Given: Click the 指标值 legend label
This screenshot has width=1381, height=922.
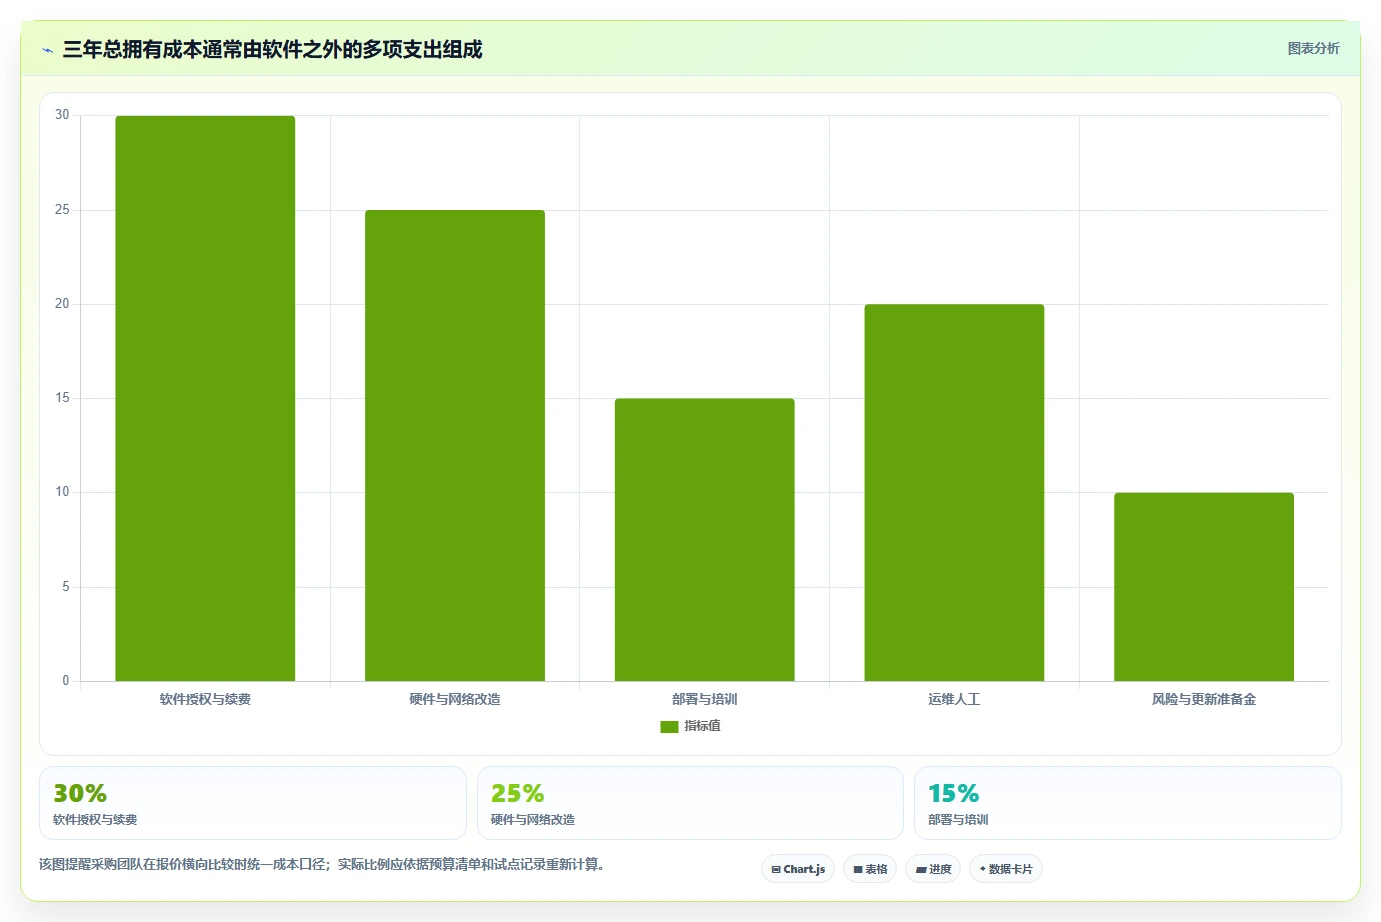Looking at the screenshot, I should pos(702,726).
